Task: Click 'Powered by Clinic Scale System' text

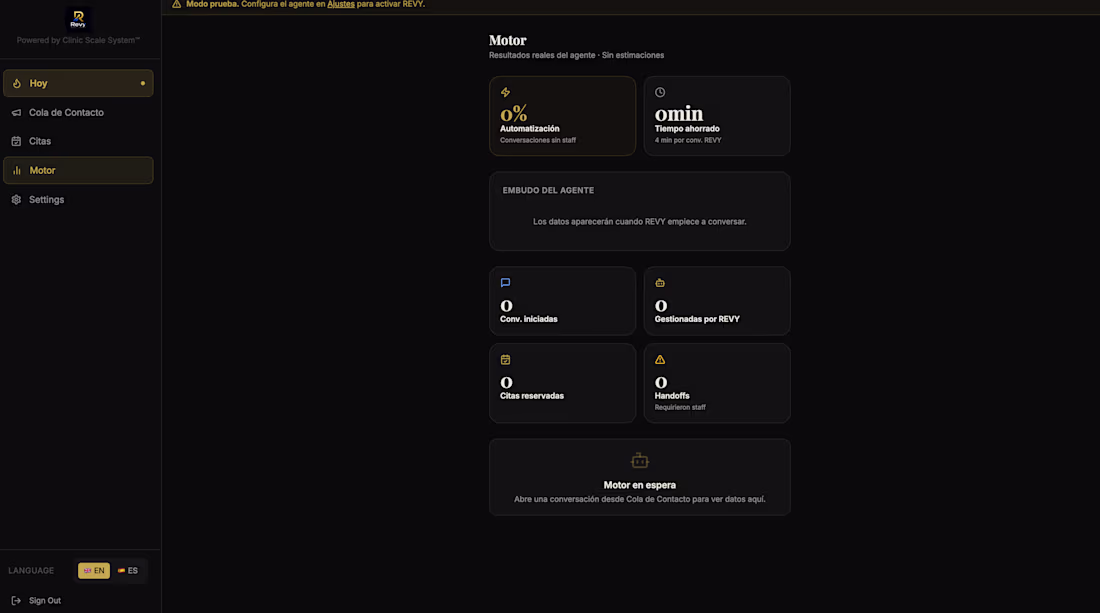Action: coord(78,41)
